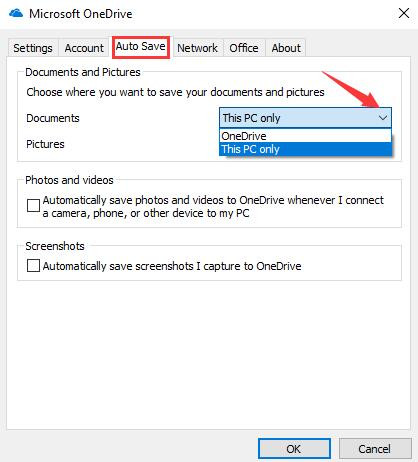Close the Microsoft OneDrive dialog
This screenshot has width=418, height=462.
pos(404,13)
